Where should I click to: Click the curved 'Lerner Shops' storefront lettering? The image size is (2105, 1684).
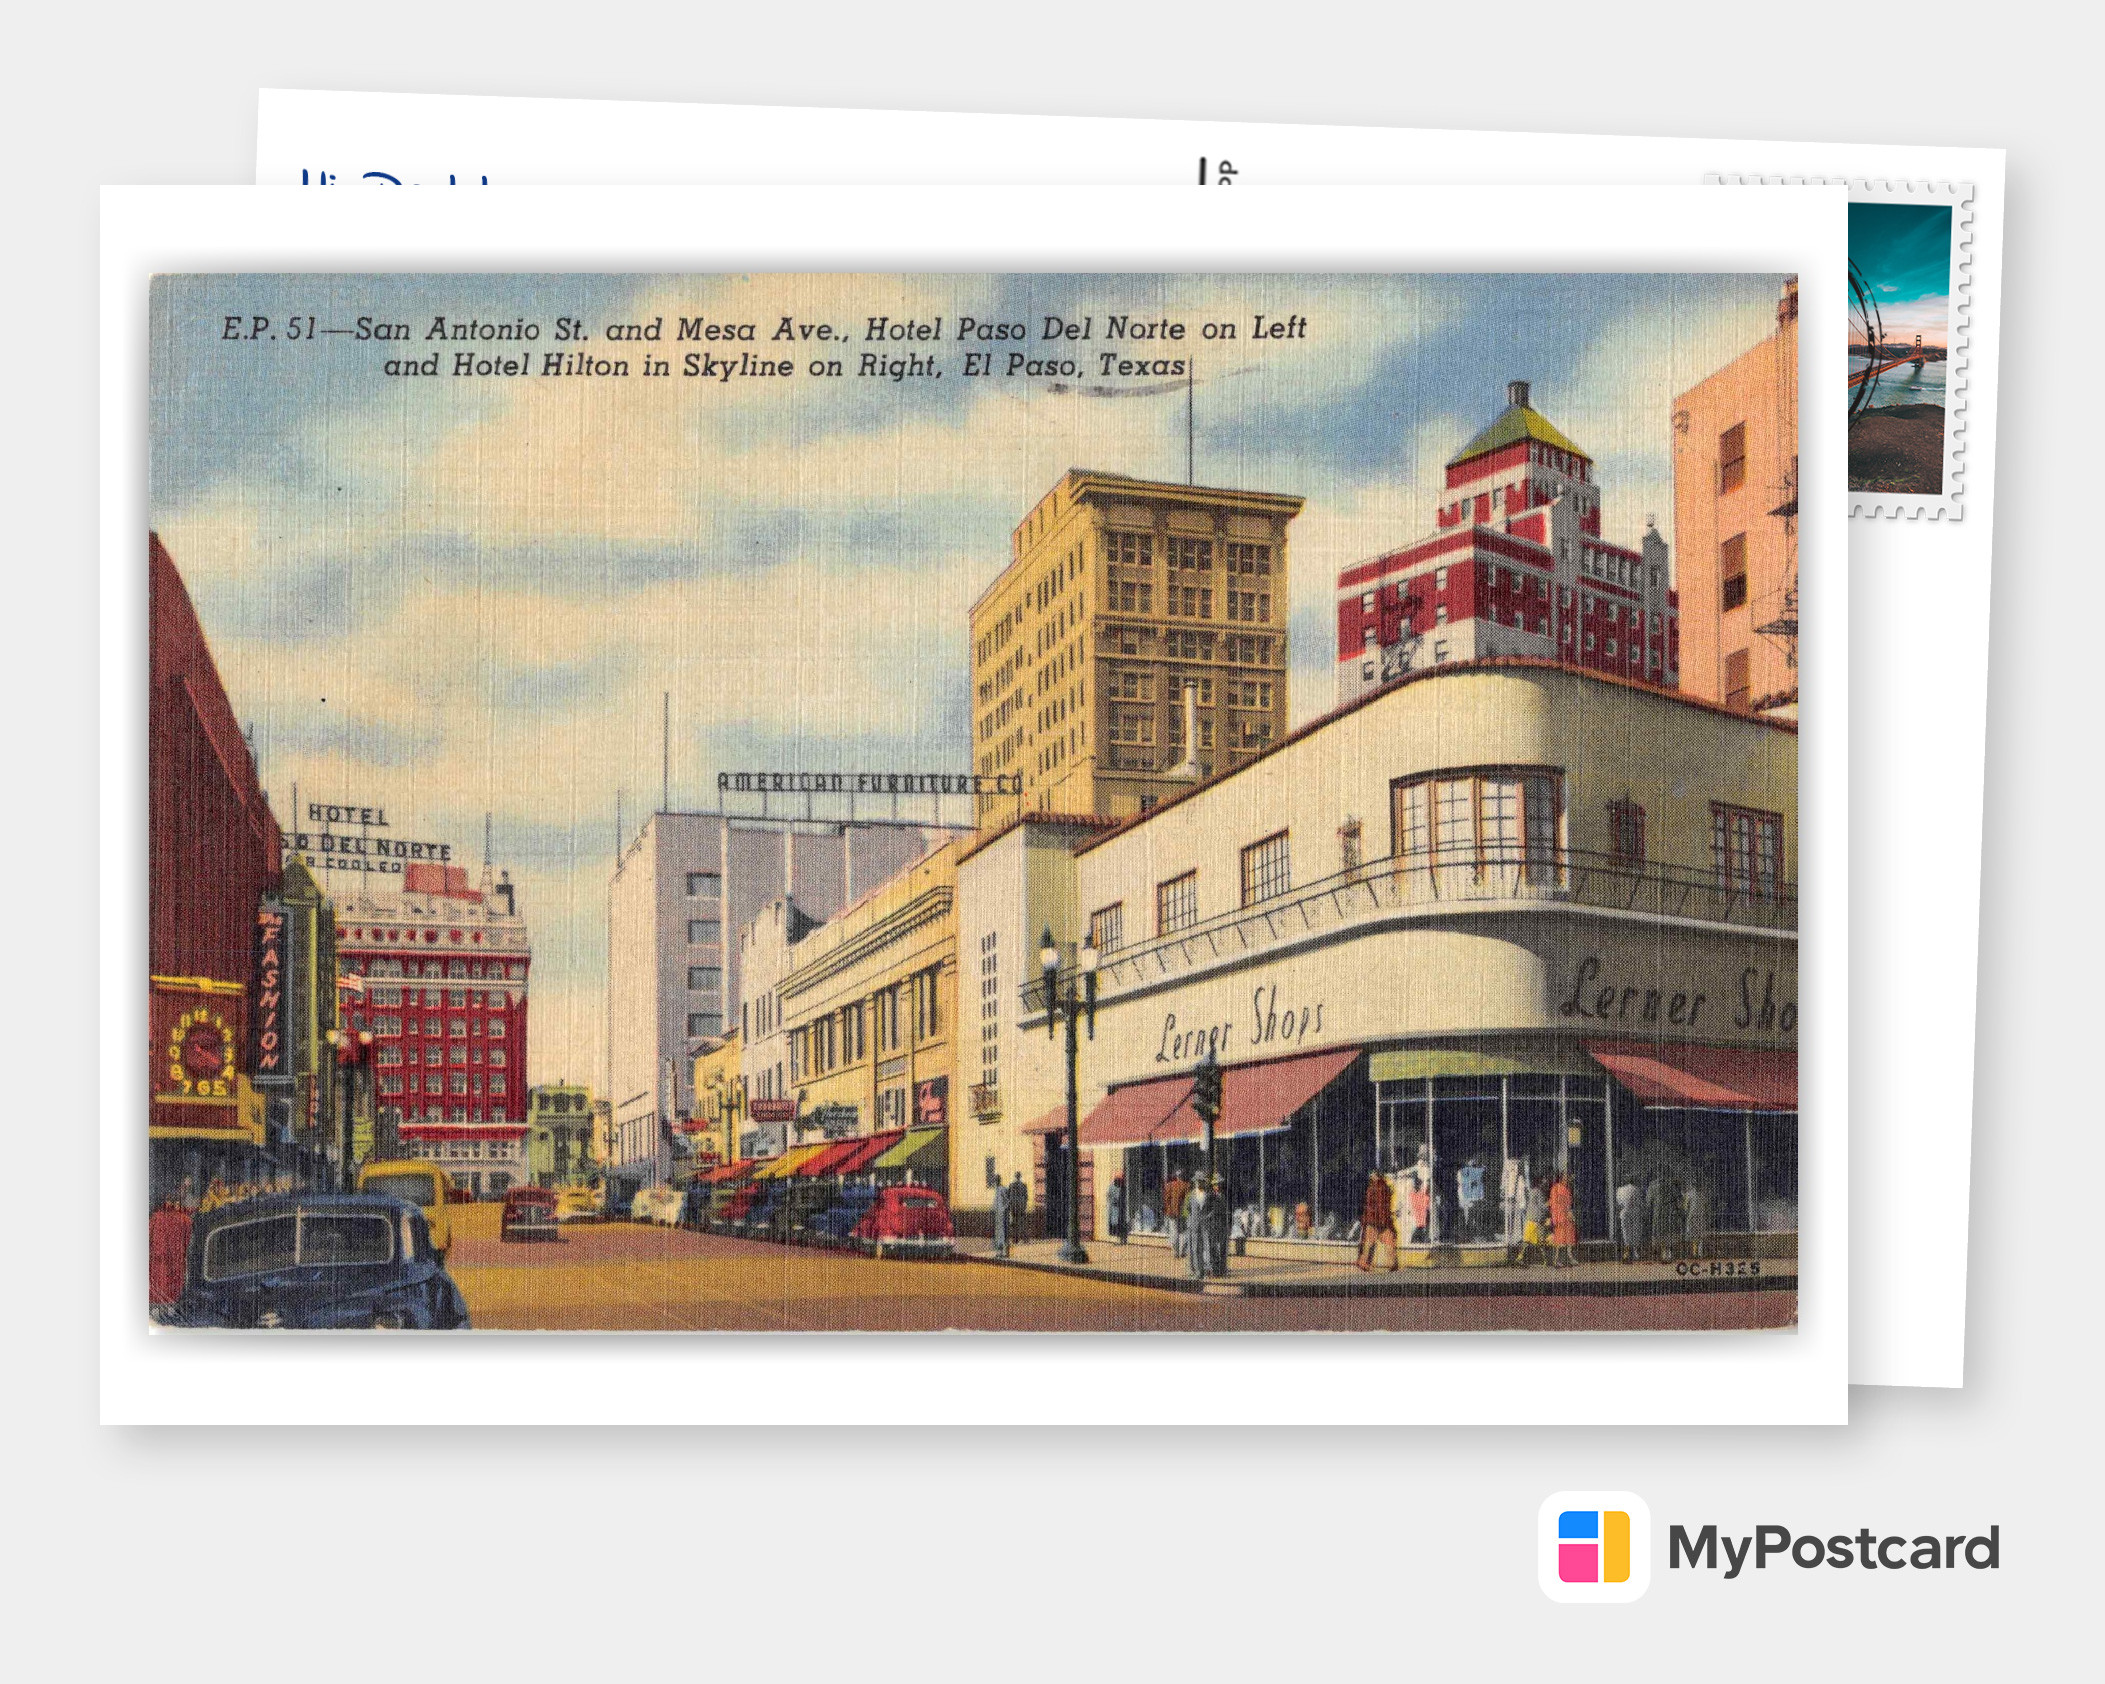tap(1240, 1023)
